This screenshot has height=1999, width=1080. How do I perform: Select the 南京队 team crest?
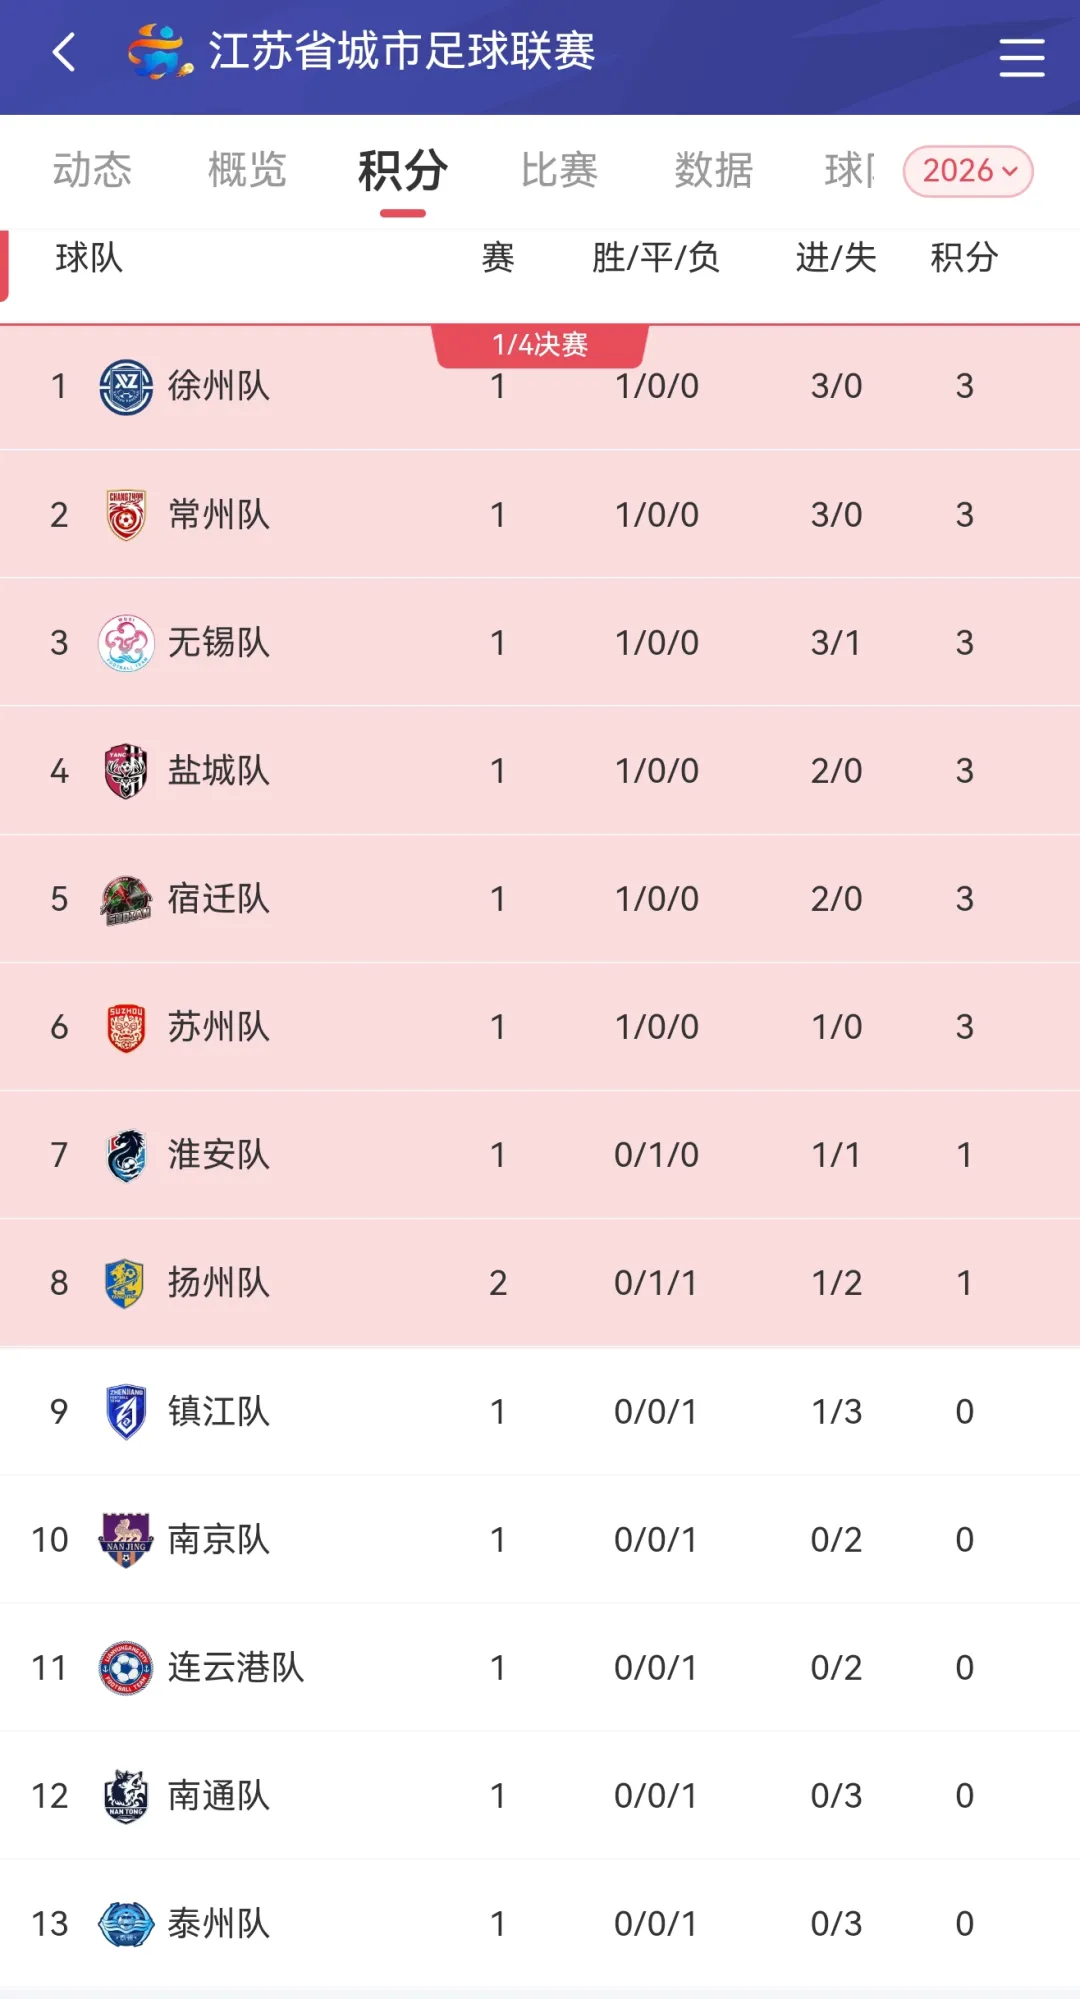[126, 1539]
